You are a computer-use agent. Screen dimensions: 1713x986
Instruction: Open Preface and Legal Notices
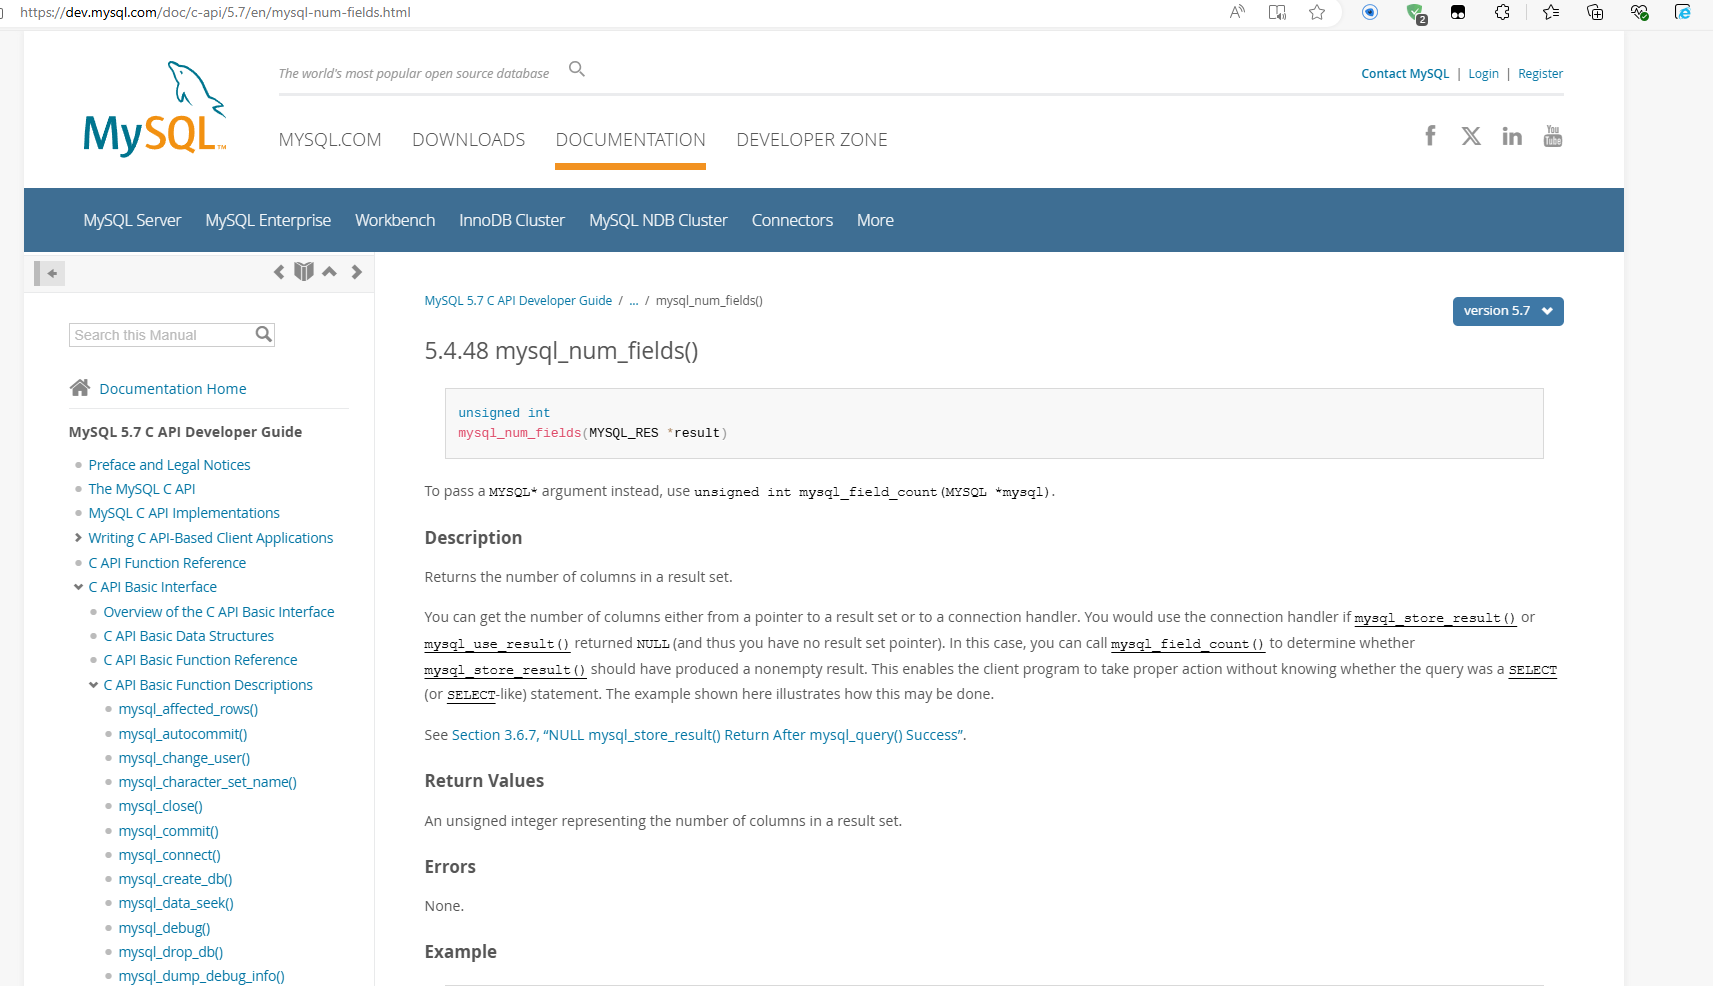pos(169,465)
